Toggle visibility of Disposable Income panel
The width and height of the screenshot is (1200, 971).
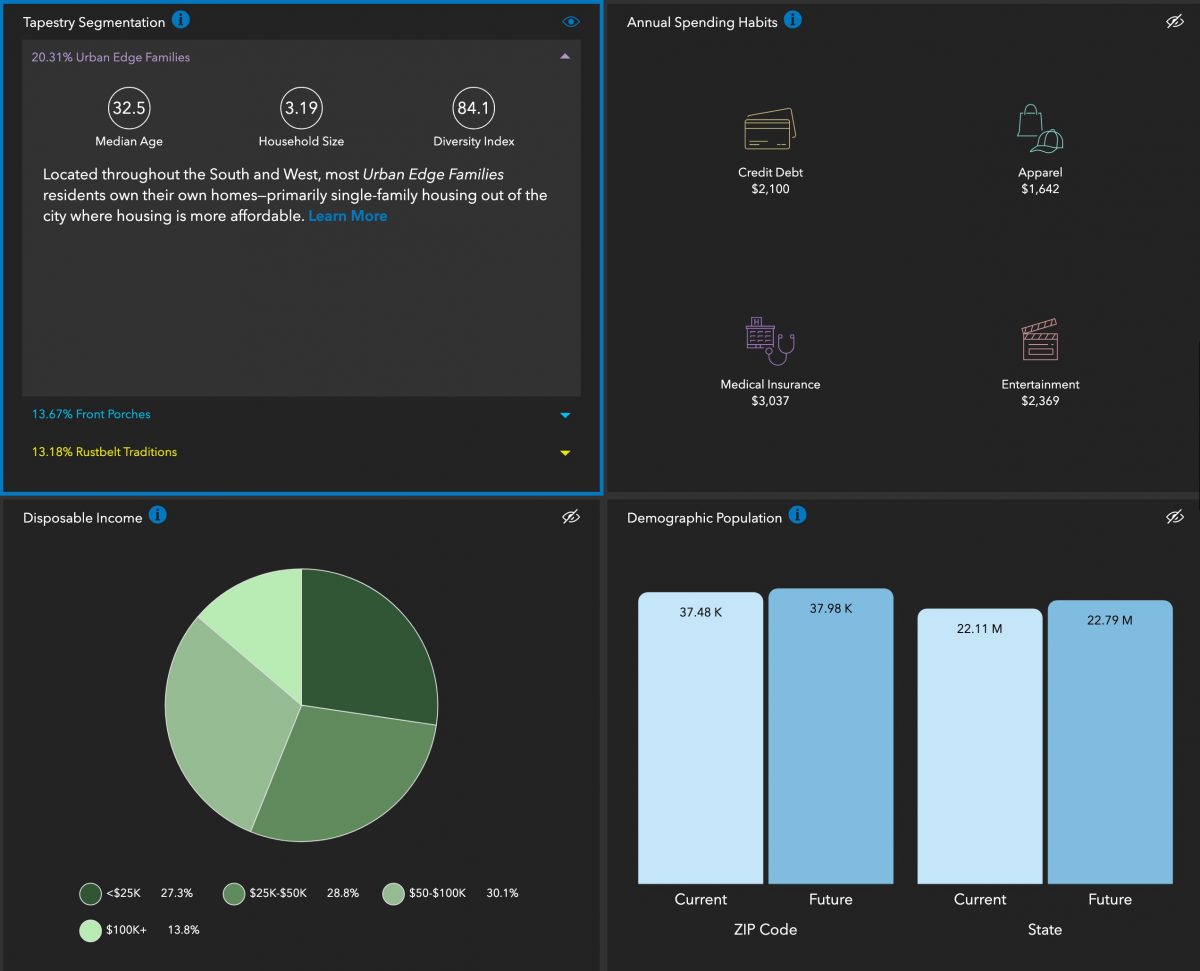[x=571, y=516]
